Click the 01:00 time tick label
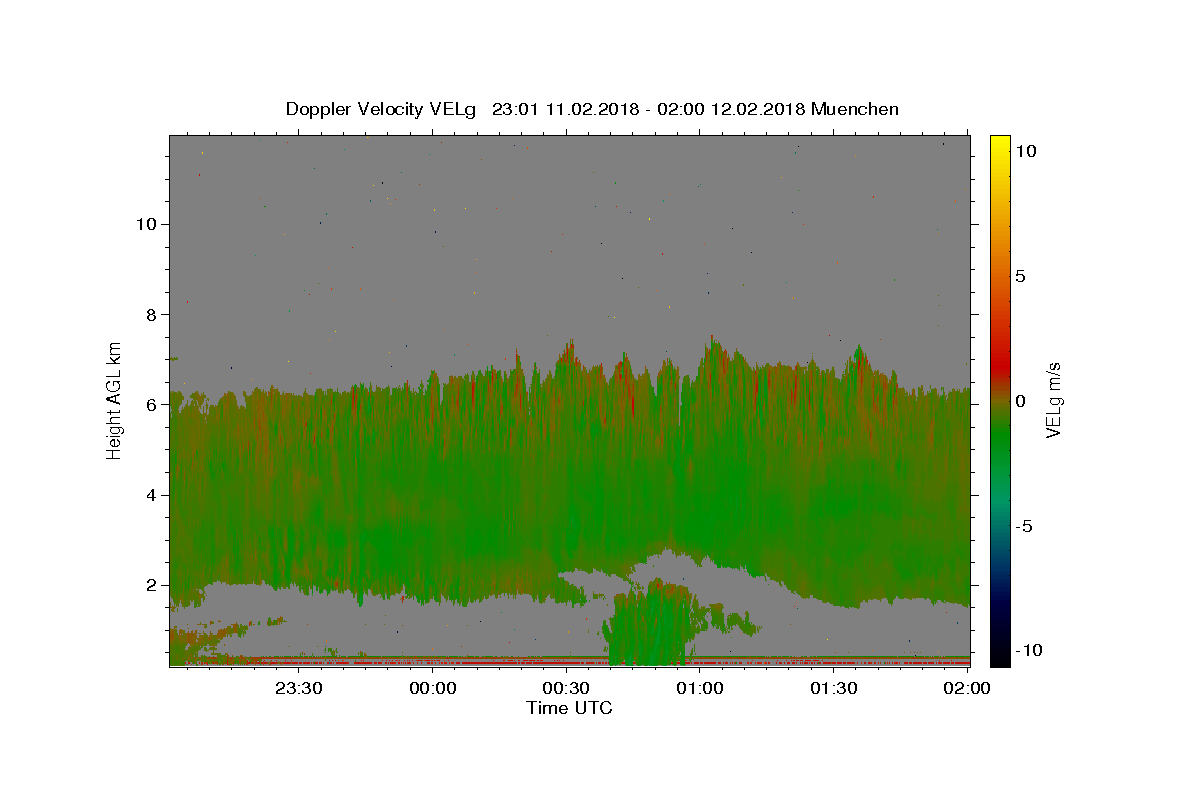This screenshot has height=800, width=1200. (700, 688)
